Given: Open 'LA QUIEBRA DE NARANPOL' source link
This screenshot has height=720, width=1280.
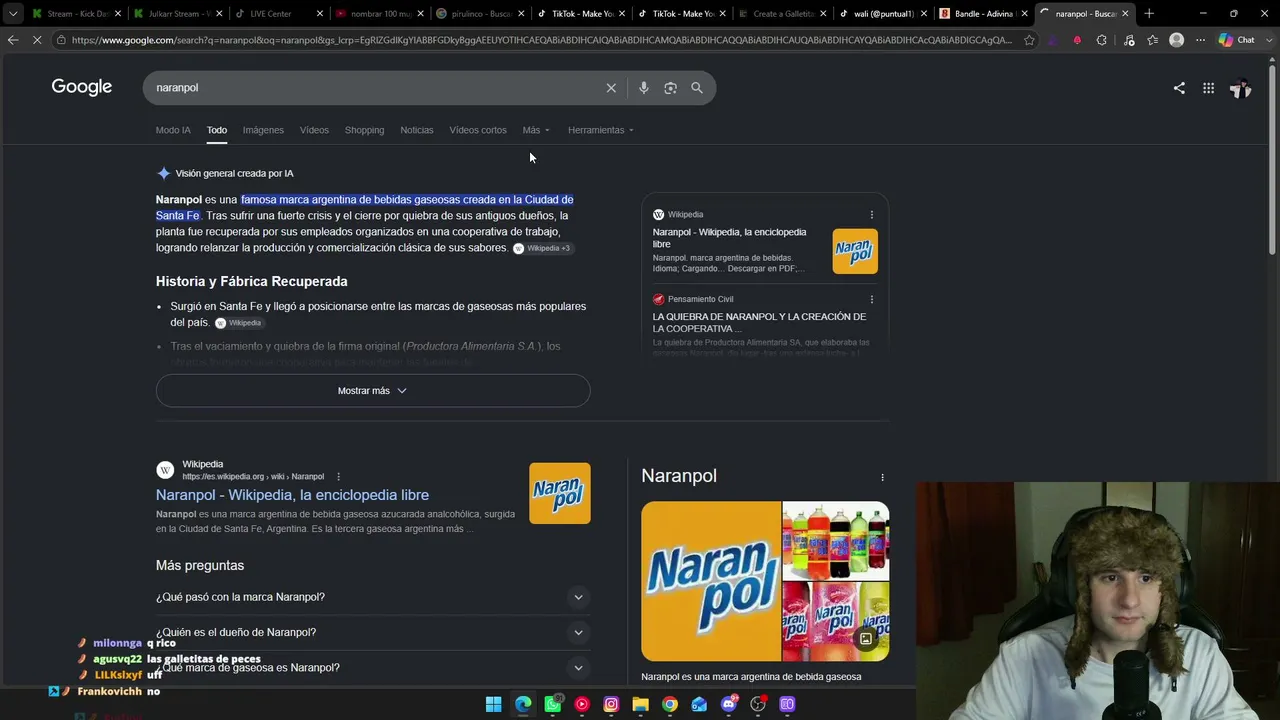Looking at the screenshot, I should (x=759, y=322).
